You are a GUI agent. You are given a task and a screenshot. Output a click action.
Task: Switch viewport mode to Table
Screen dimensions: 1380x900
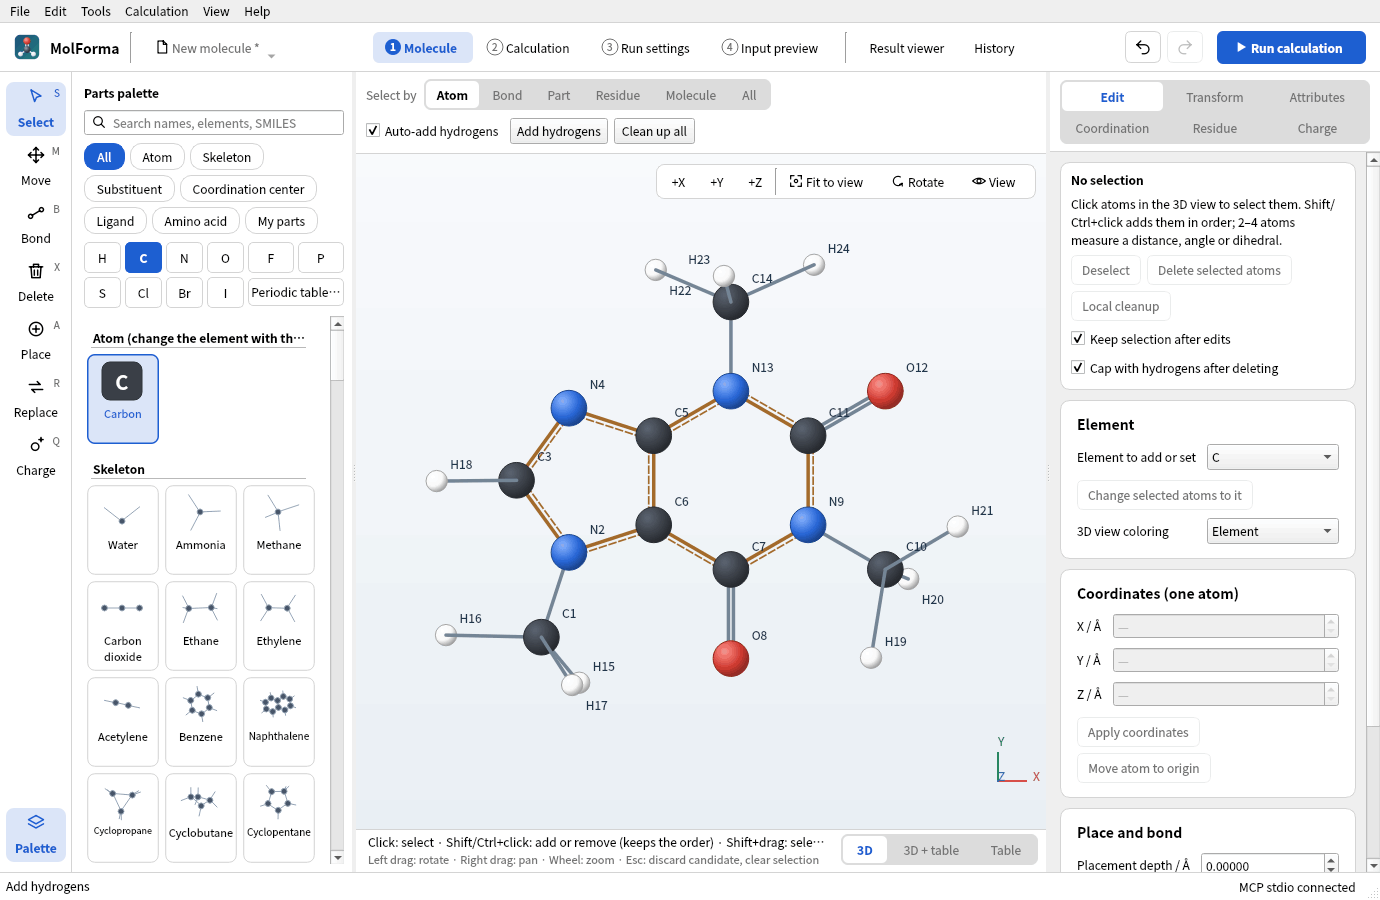coord(1006,850)
